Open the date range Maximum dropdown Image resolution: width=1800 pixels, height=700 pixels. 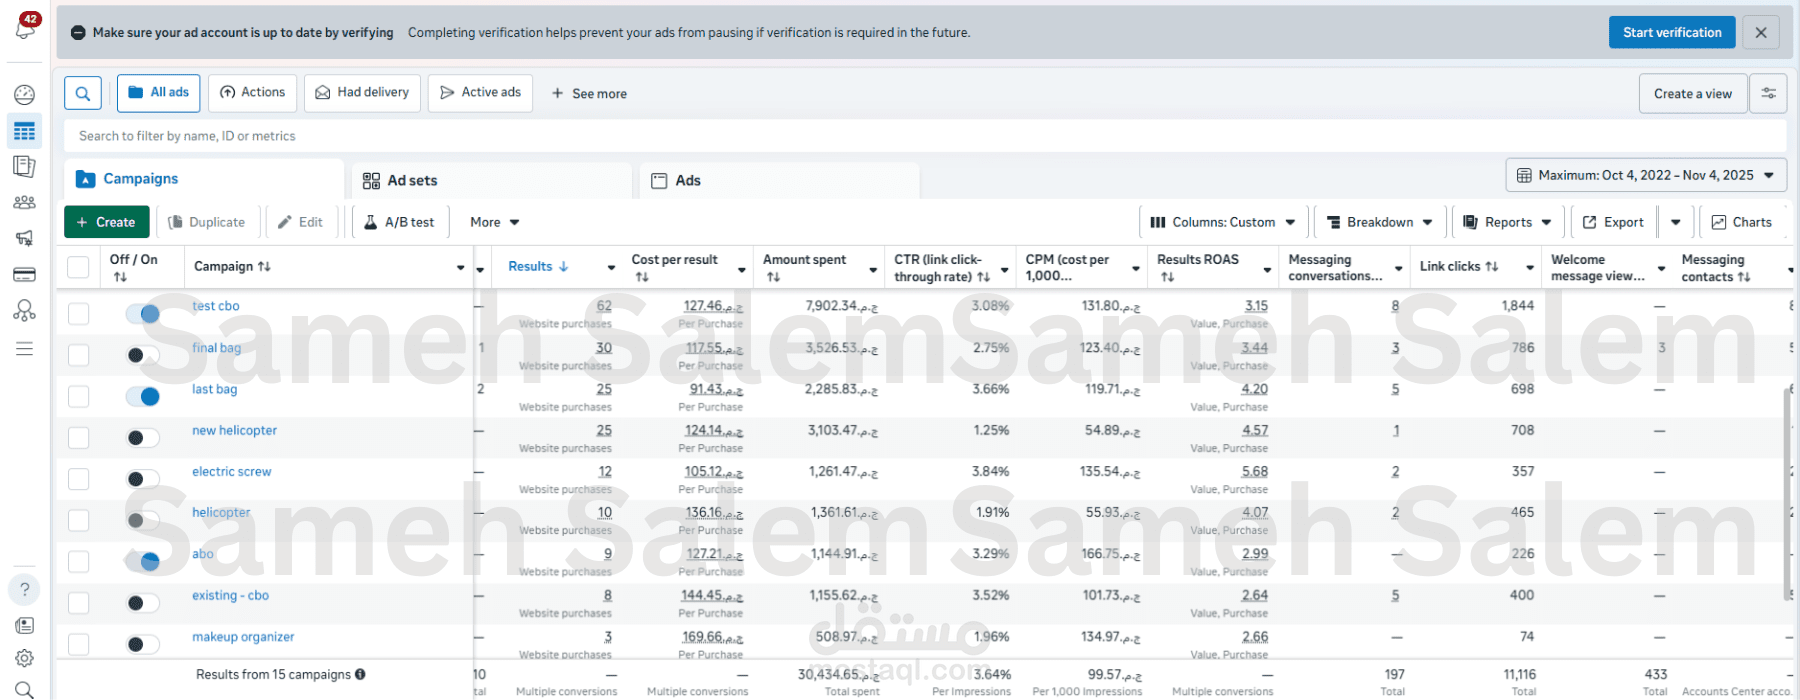(x=1646, y=175)
